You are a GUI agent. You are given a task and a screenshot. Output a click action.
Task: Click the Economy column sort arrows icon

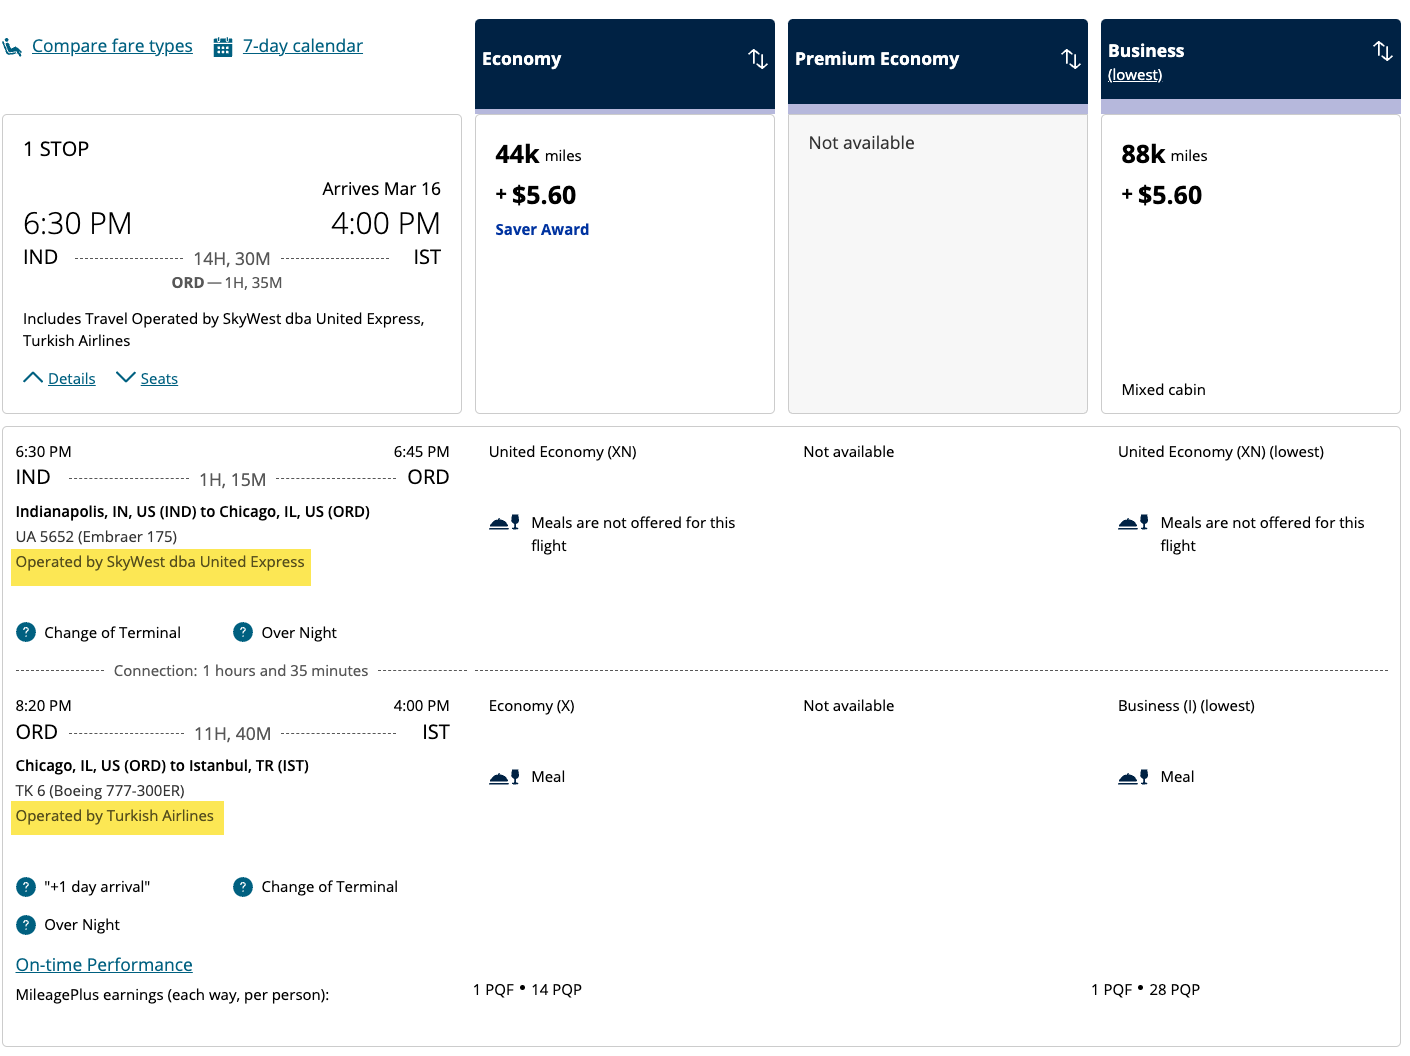coord(758,59)
